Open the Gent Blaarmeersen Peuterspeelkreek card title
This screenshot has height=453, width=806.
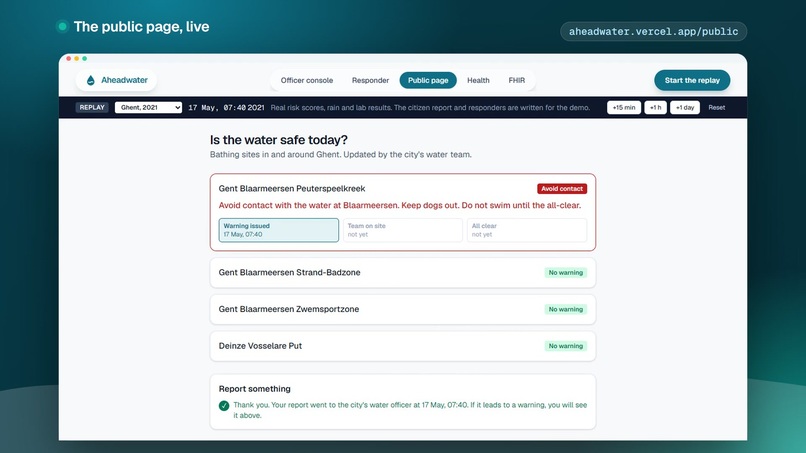[x=292, y=189]
